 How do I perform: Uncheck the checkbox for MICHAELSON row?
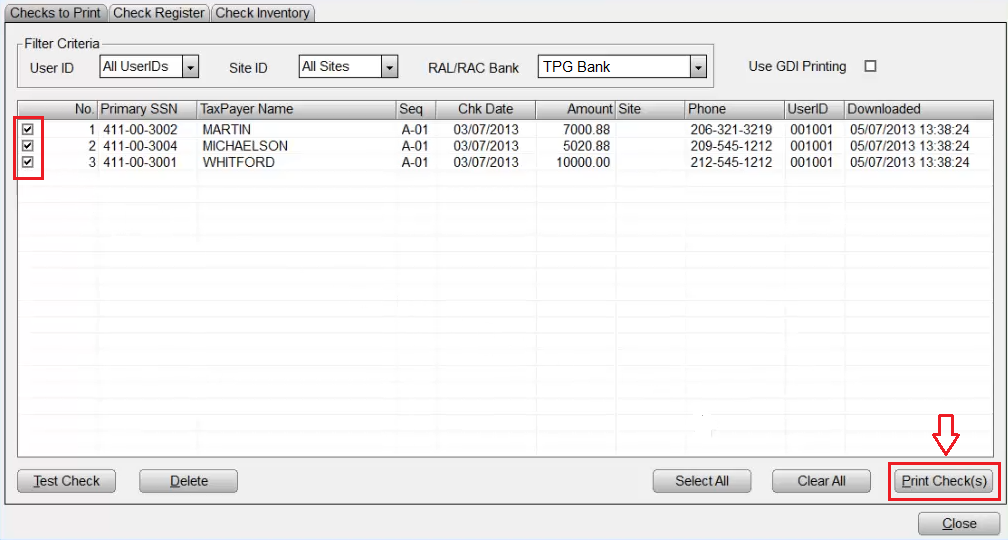(28, 146)
